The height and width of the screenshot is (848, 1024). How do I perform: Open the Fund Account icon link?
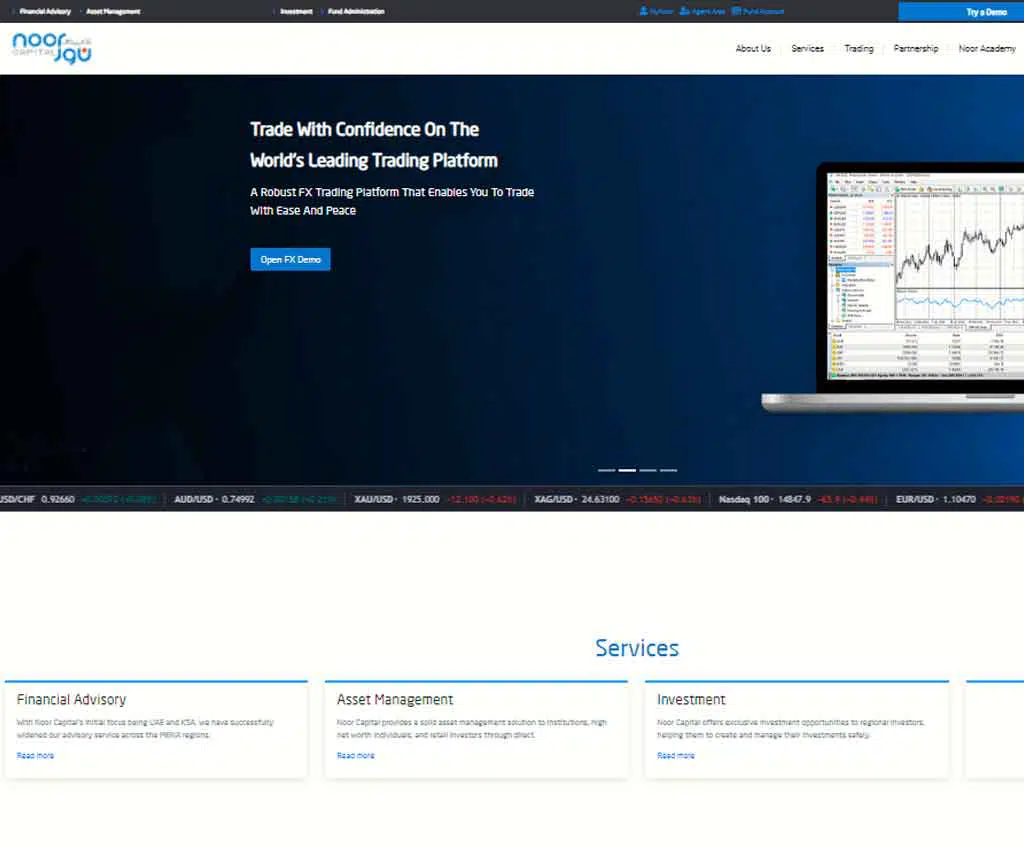pyautogui.click(x=758, y=11)
